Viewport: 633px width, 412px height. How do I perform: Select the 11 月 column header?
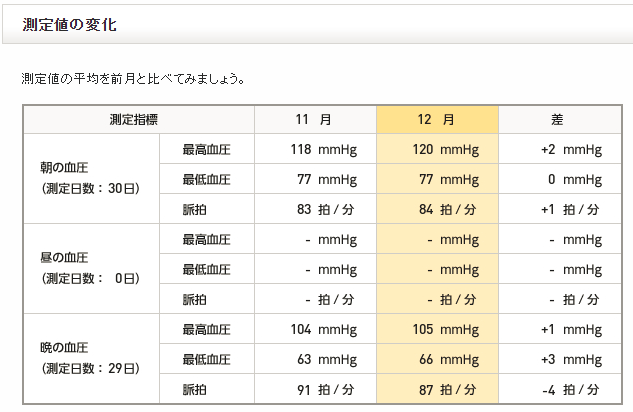315,119
